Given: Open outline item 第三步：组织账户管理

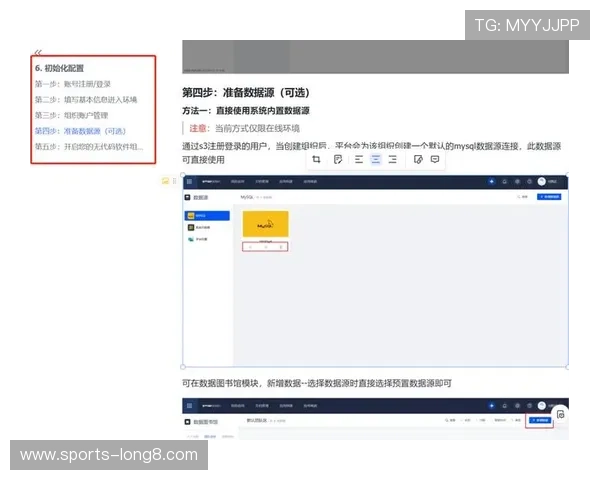Looking at the screenshot, I should [72, 115].
